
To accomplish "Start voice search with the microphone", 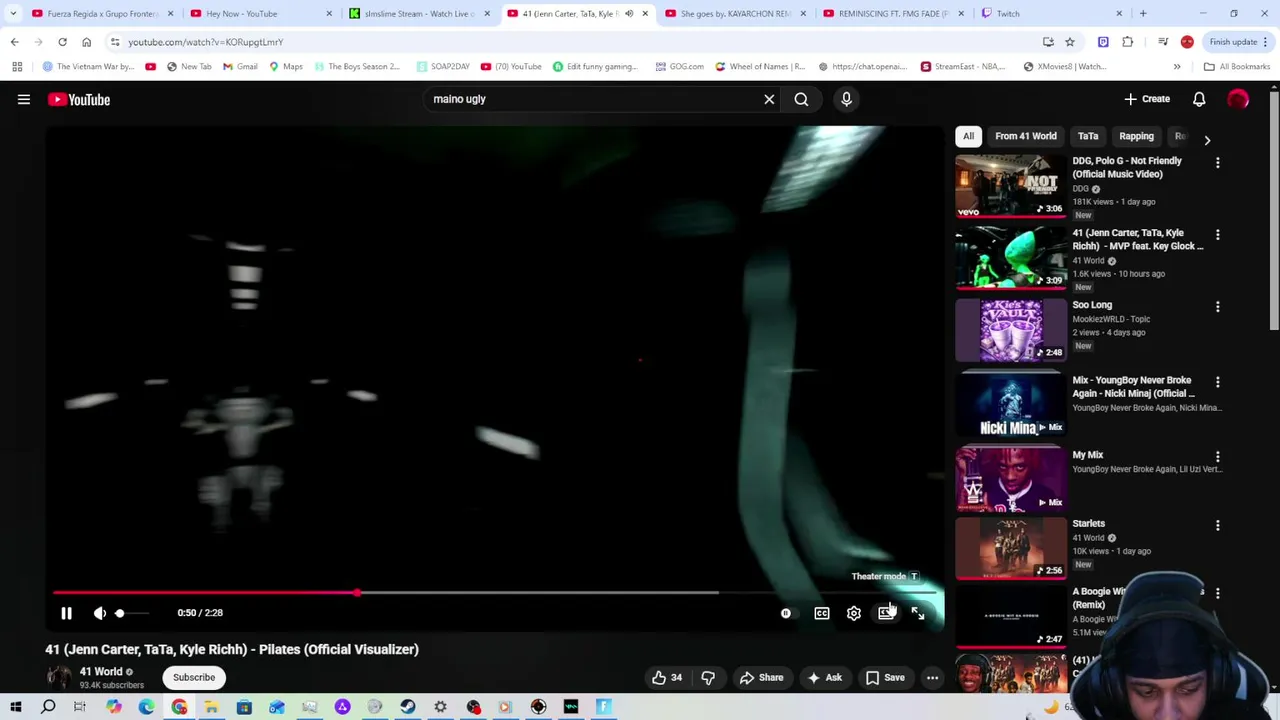I will (846, 99).
